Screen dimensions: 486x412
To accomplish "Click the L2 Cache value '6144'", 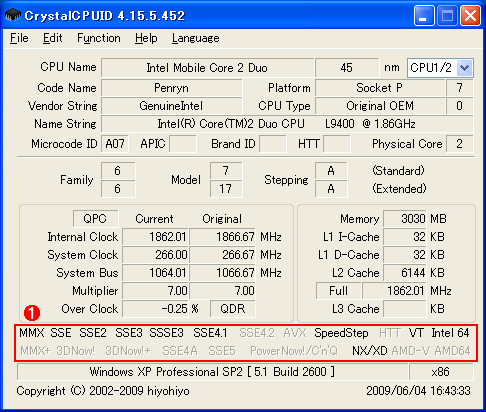I will pyautogui.click(x=405, y=273).
